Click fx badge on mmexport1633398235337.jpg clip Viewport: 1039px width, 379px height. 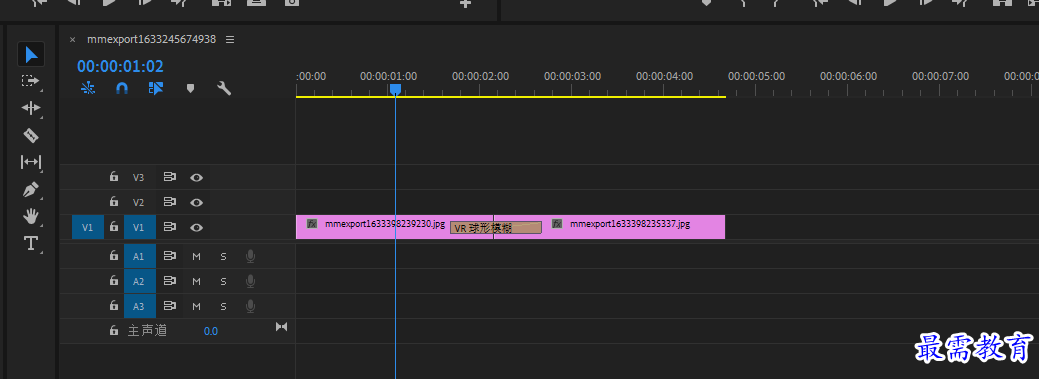pyautogui.click(x=557, y=224)
